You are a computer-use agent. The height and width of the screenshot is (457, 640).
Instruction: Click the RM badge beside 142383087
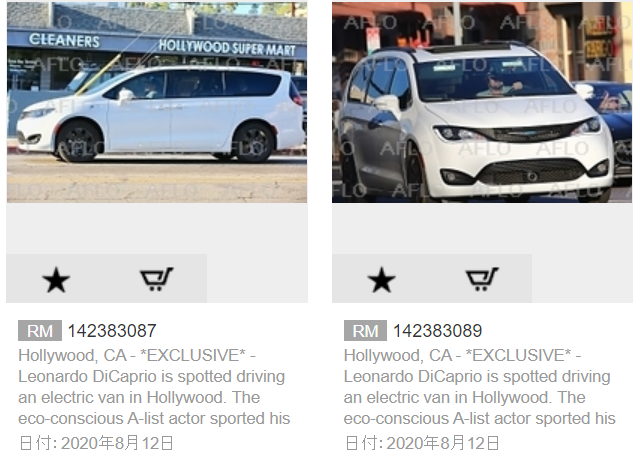[40, 331]
